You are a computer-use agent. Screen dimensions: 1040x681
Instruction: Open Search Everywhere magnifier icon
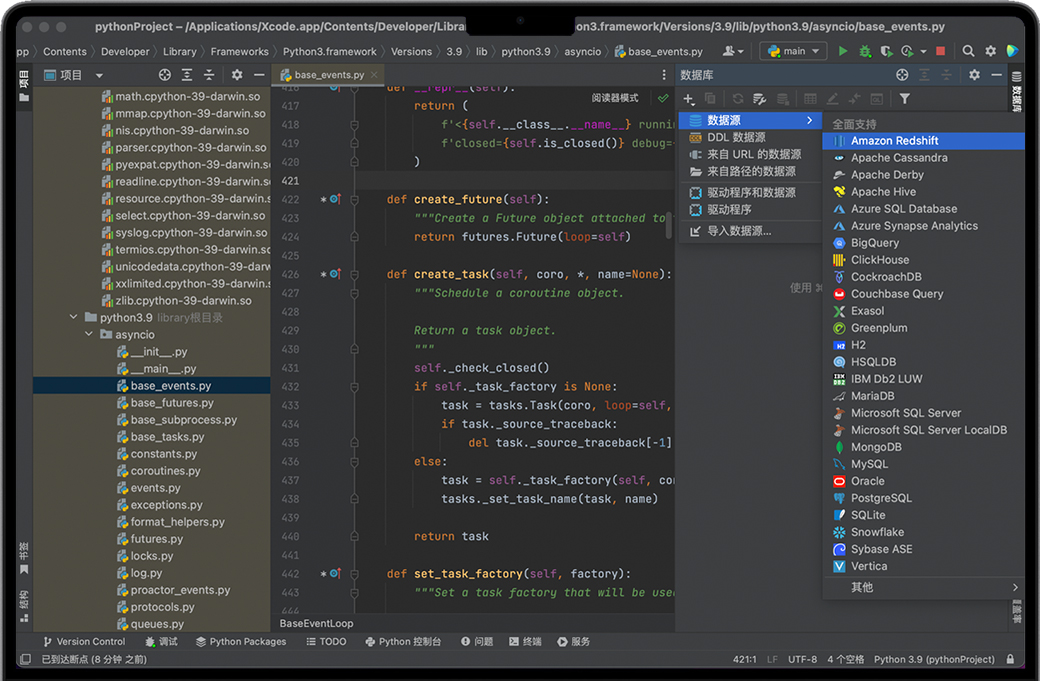coord(968,51)
